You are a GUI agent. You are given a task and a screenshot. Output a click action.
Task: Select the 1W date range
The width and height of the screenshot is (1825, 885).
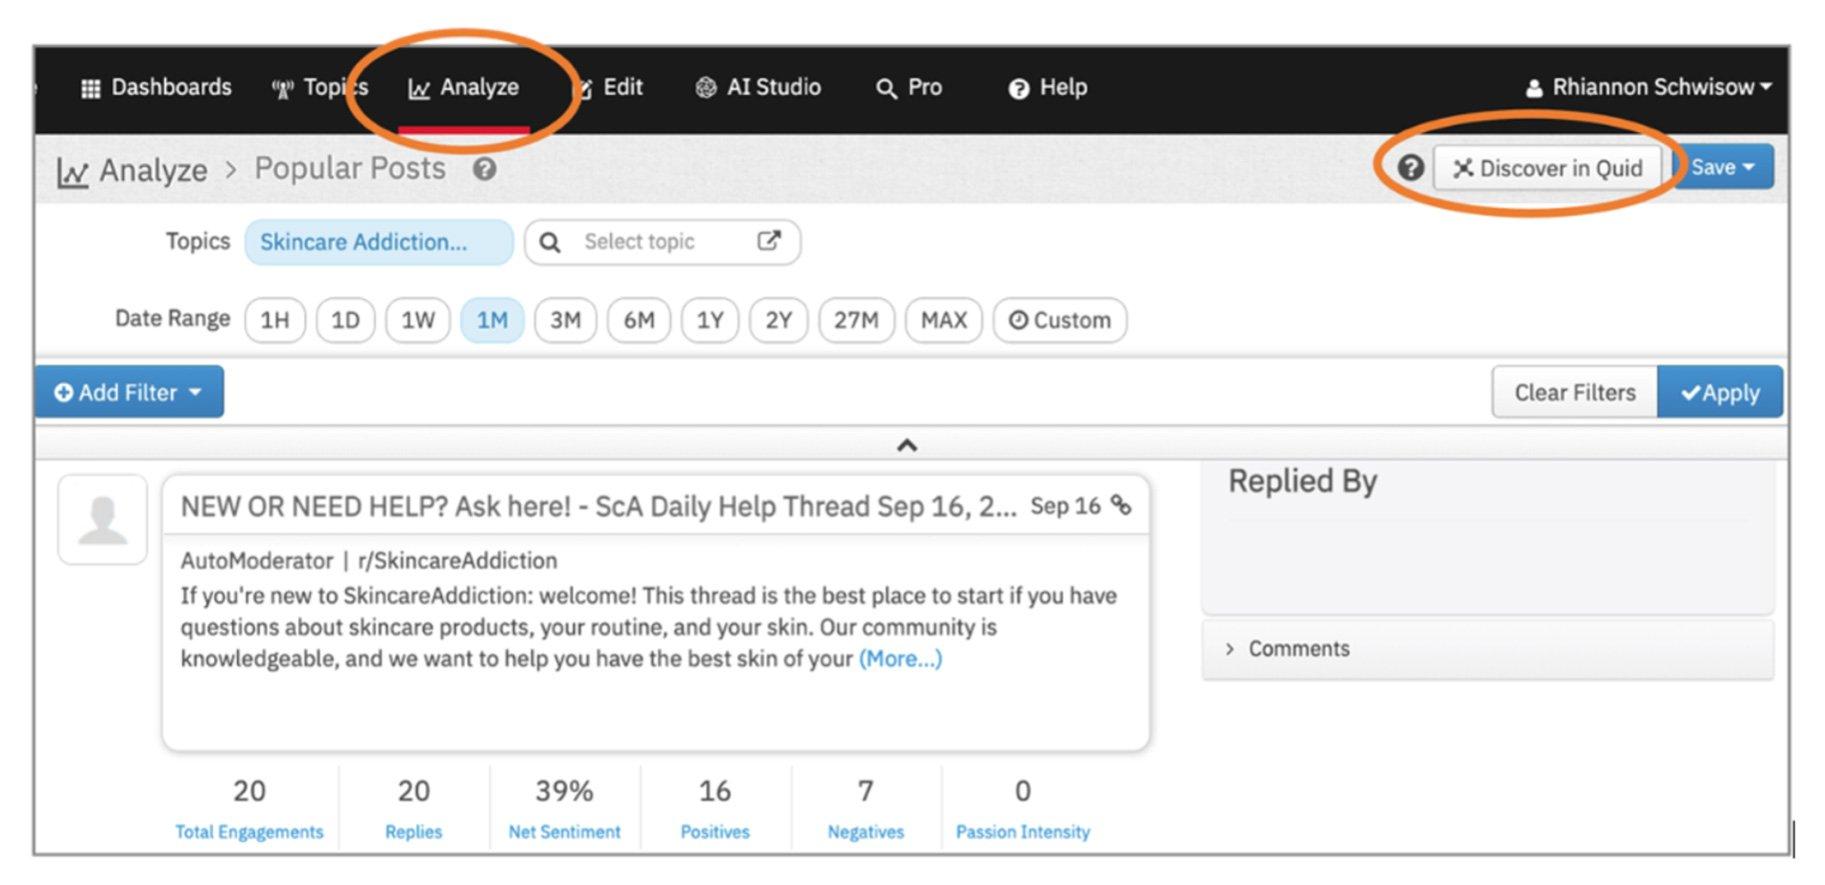point(418,320)
